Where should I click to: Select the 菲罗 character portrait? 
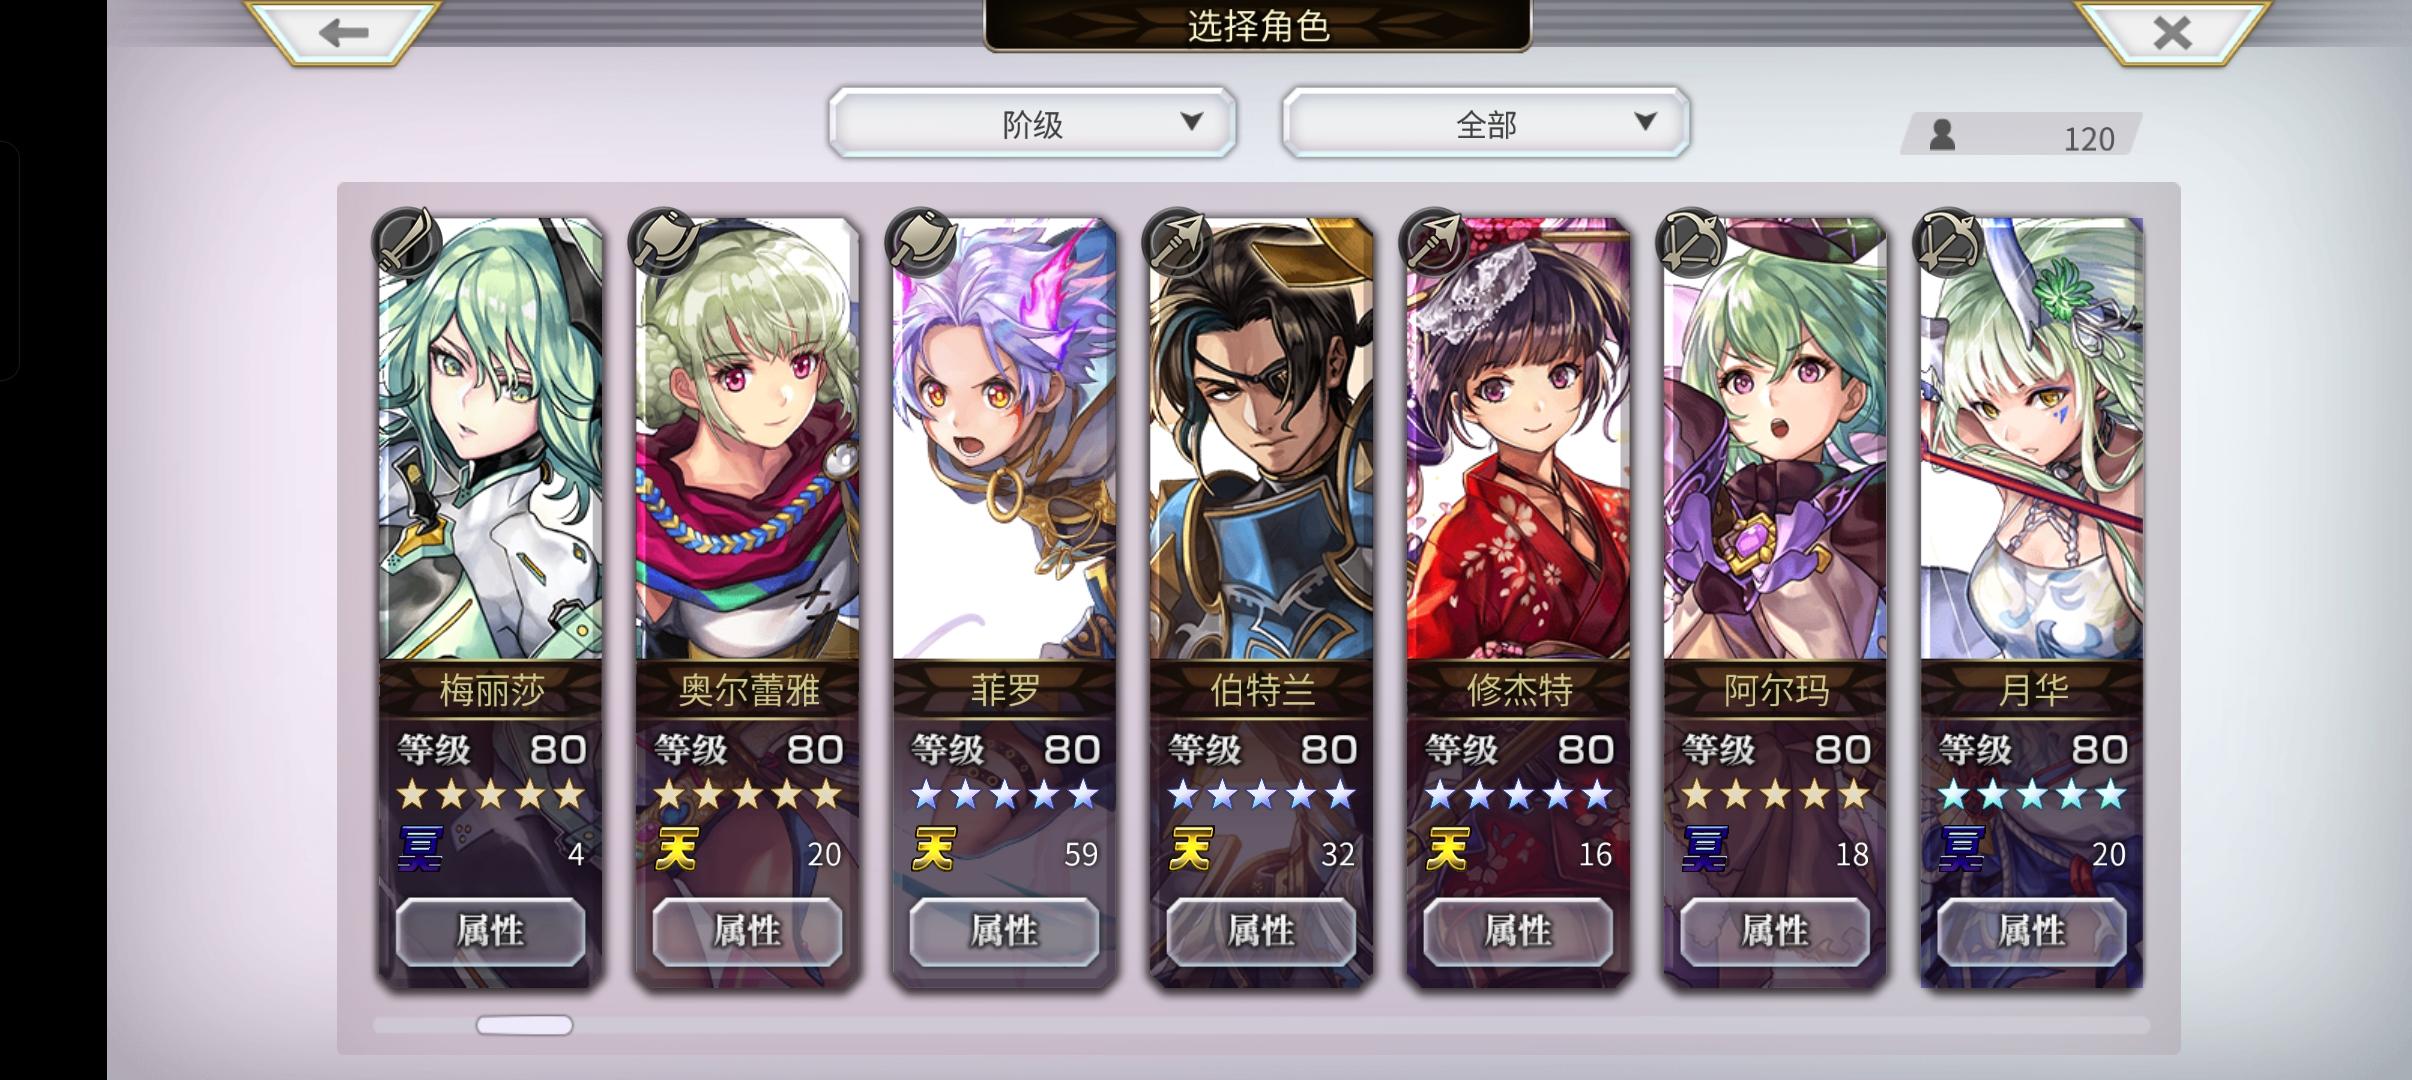tap(1004, 440)
